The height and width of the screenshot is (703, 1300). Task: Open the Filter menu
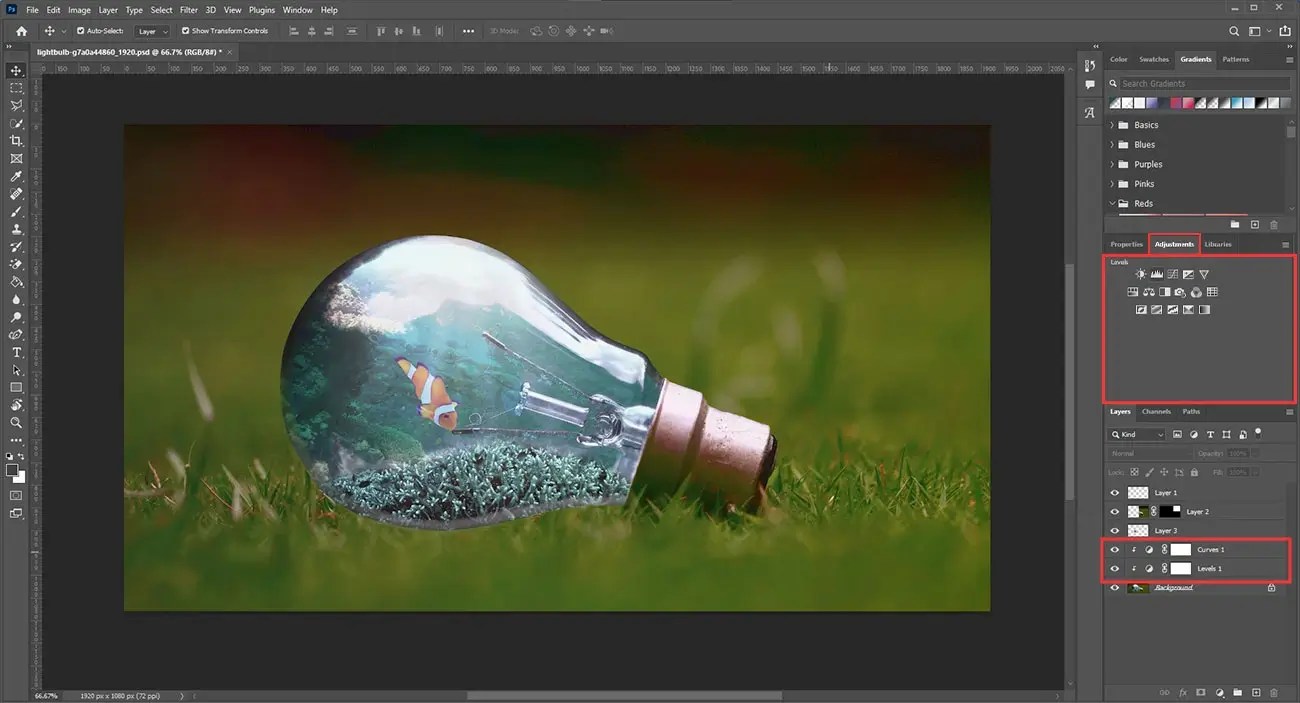pyautogui.click(x=187, y=9)
